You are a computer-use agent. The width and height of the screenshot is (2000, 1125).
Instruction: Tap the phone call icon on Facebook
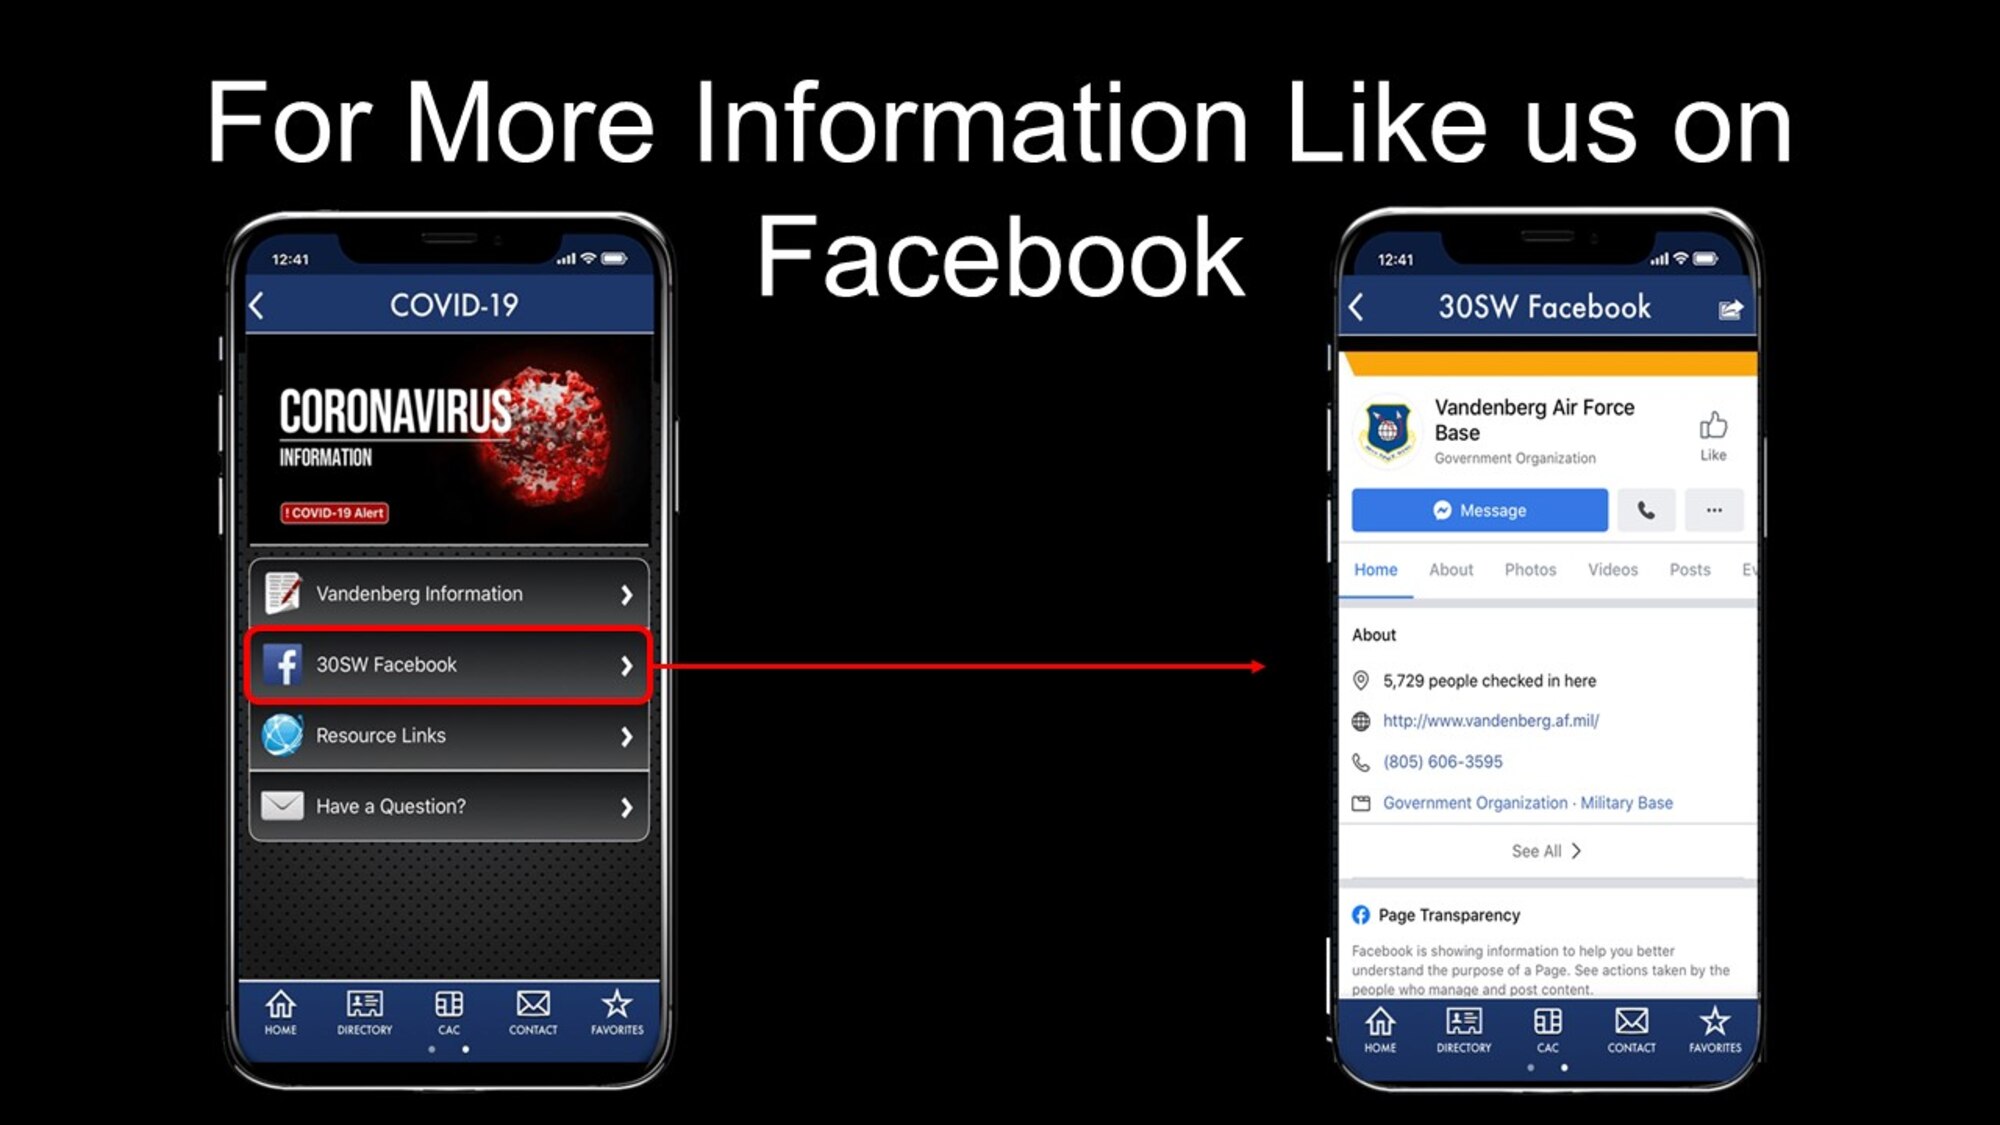pyautogui.click(x=1646, y=510)
